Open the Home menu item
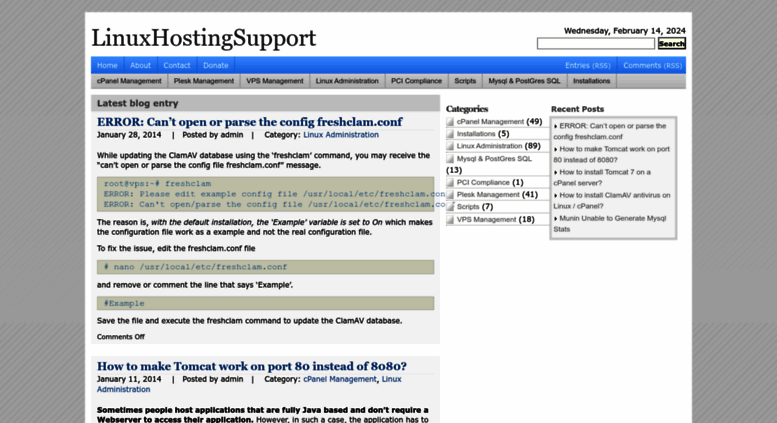 [x=107, y=65]
